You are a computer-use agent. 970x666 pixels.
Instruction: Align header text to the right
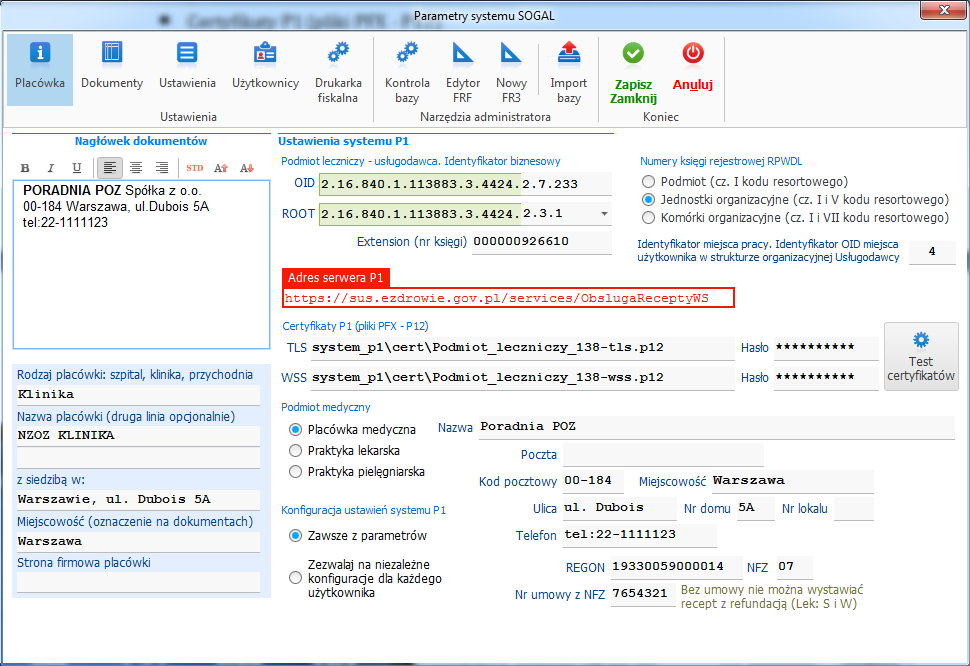tap(162, 168)
